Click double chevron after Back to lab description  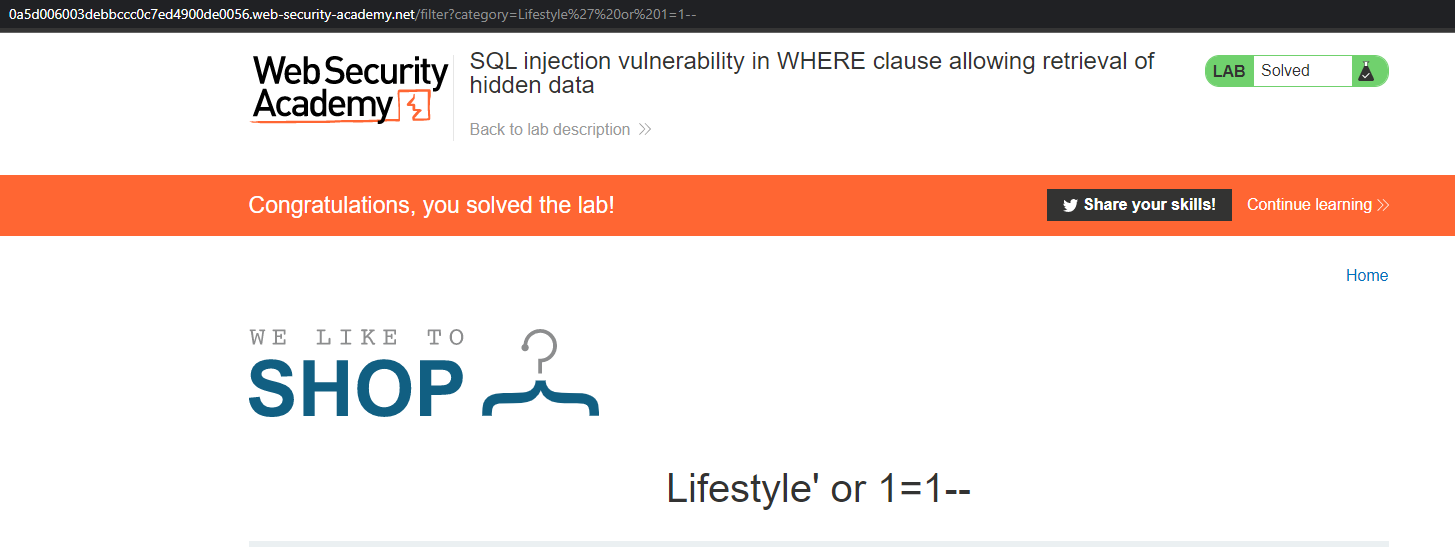point(645,129)
